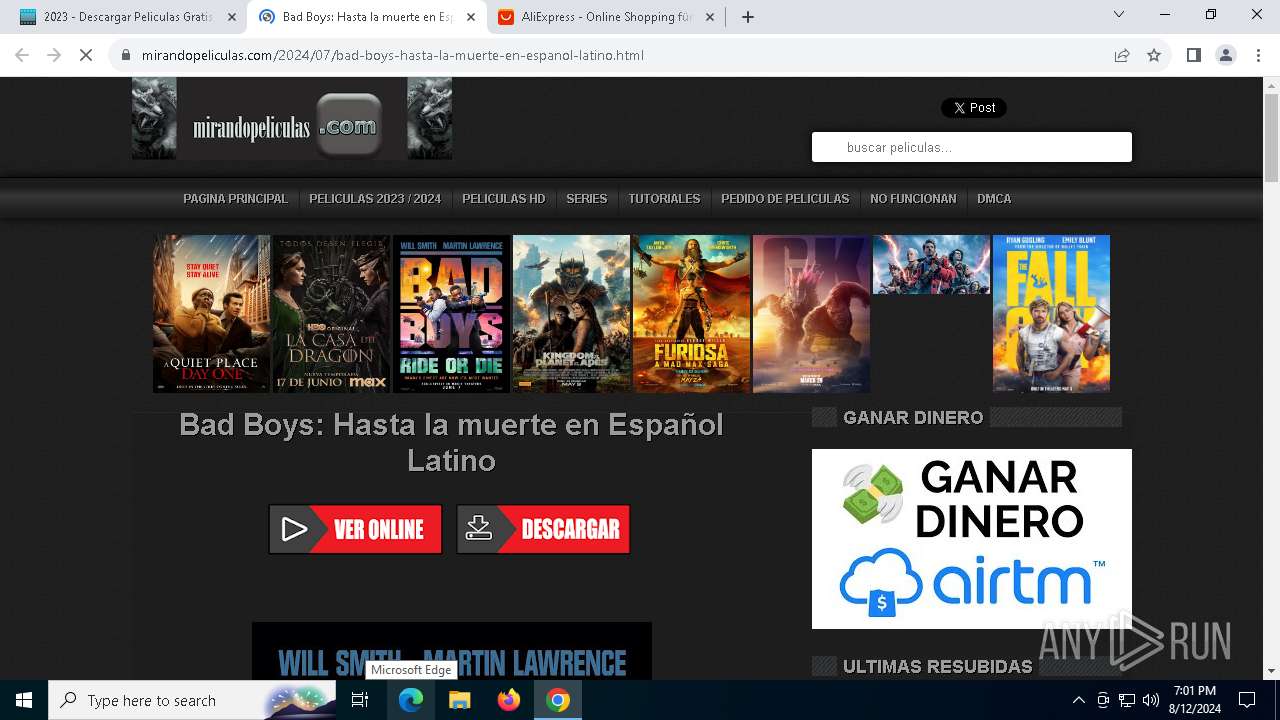Close the Bad Boys browser tab
The height and width of the screenshot is (720, 1280).
(471, 16)
